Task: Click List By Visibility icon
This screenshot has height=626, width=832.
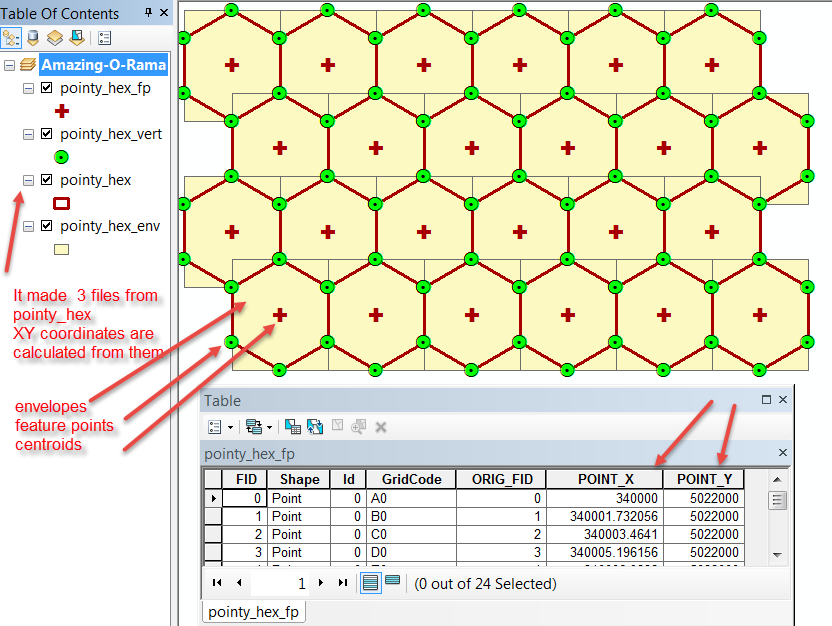Action: tap(55, 38)
